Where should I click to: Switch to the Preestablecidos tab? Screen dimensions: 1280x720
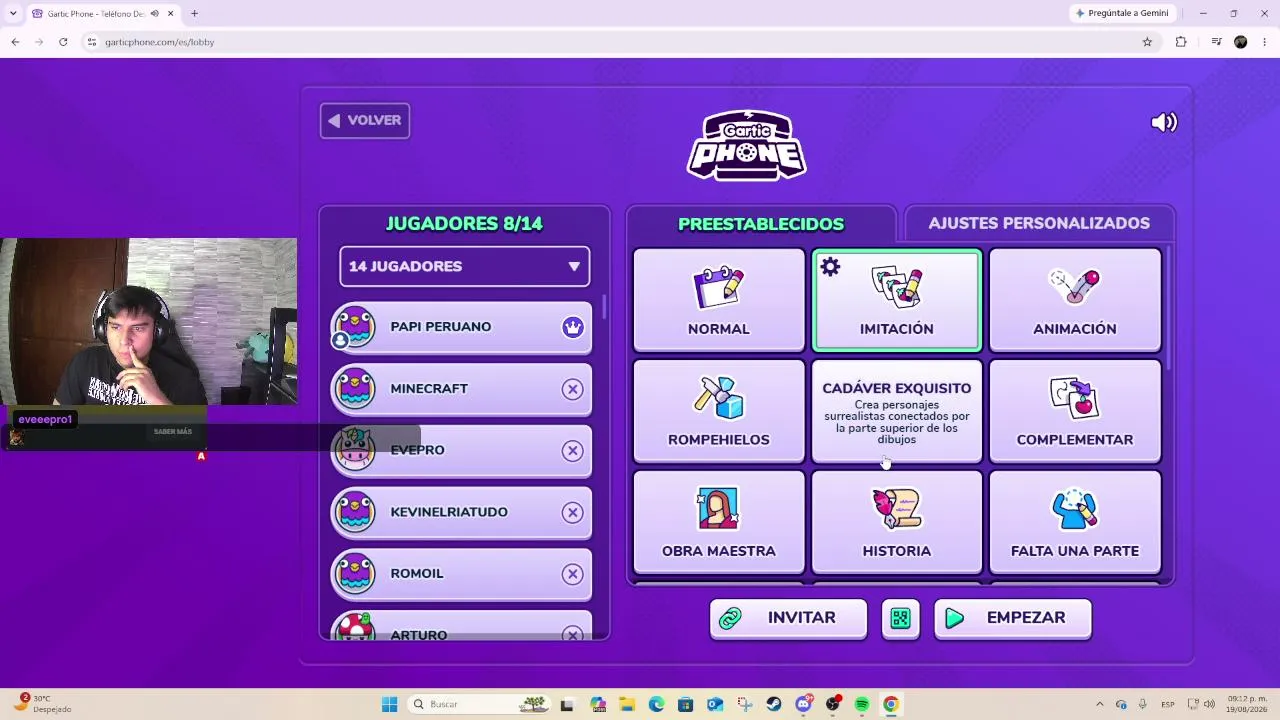pyautogui.click(x=761, y=224)
